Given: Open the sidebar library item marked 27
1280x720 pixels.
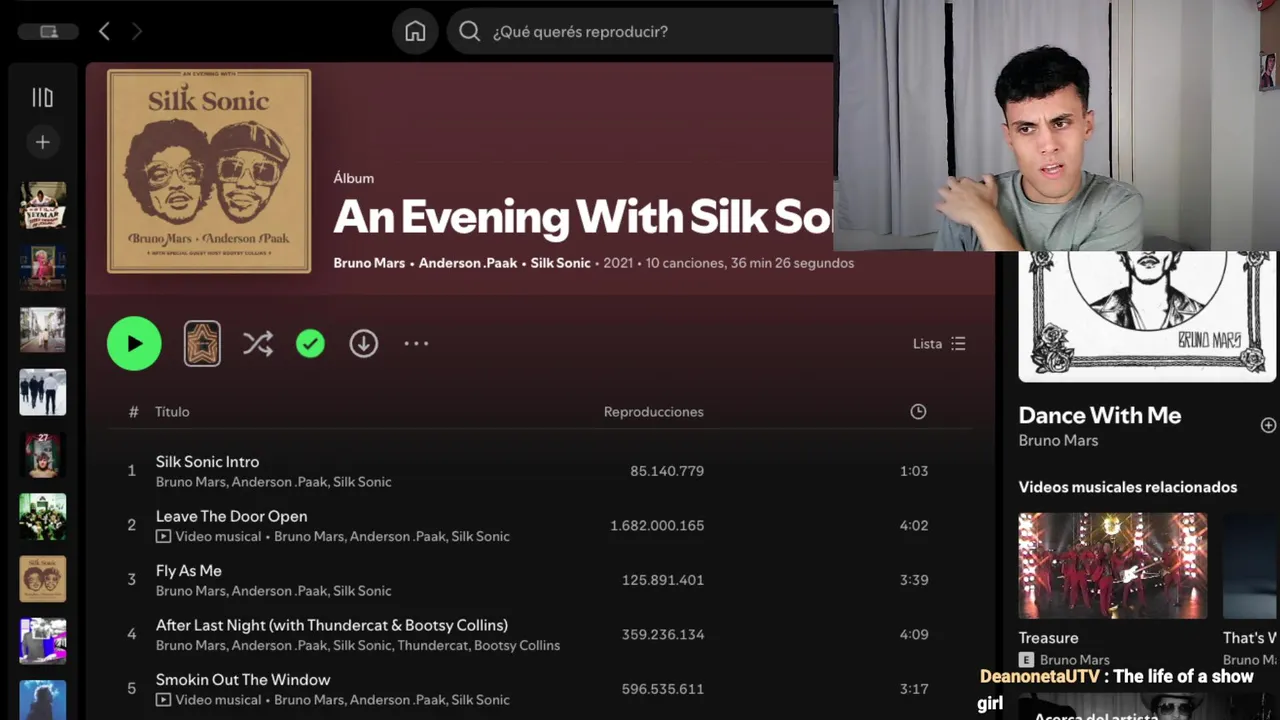Looking at the screenshot, I should pyautogui.click(x=42, y=454).
